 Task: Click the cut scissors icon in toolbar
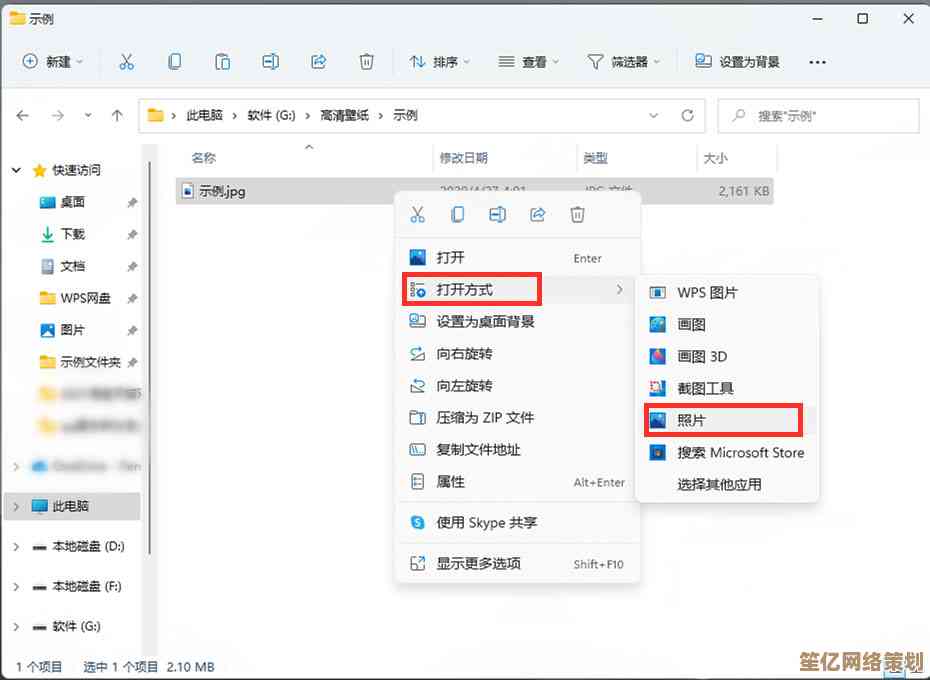(126, 62)
